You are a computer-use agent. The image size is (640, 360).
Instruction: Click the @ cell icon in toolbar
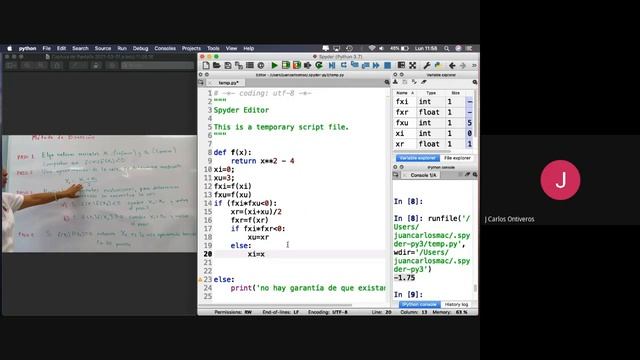(261, 65)
